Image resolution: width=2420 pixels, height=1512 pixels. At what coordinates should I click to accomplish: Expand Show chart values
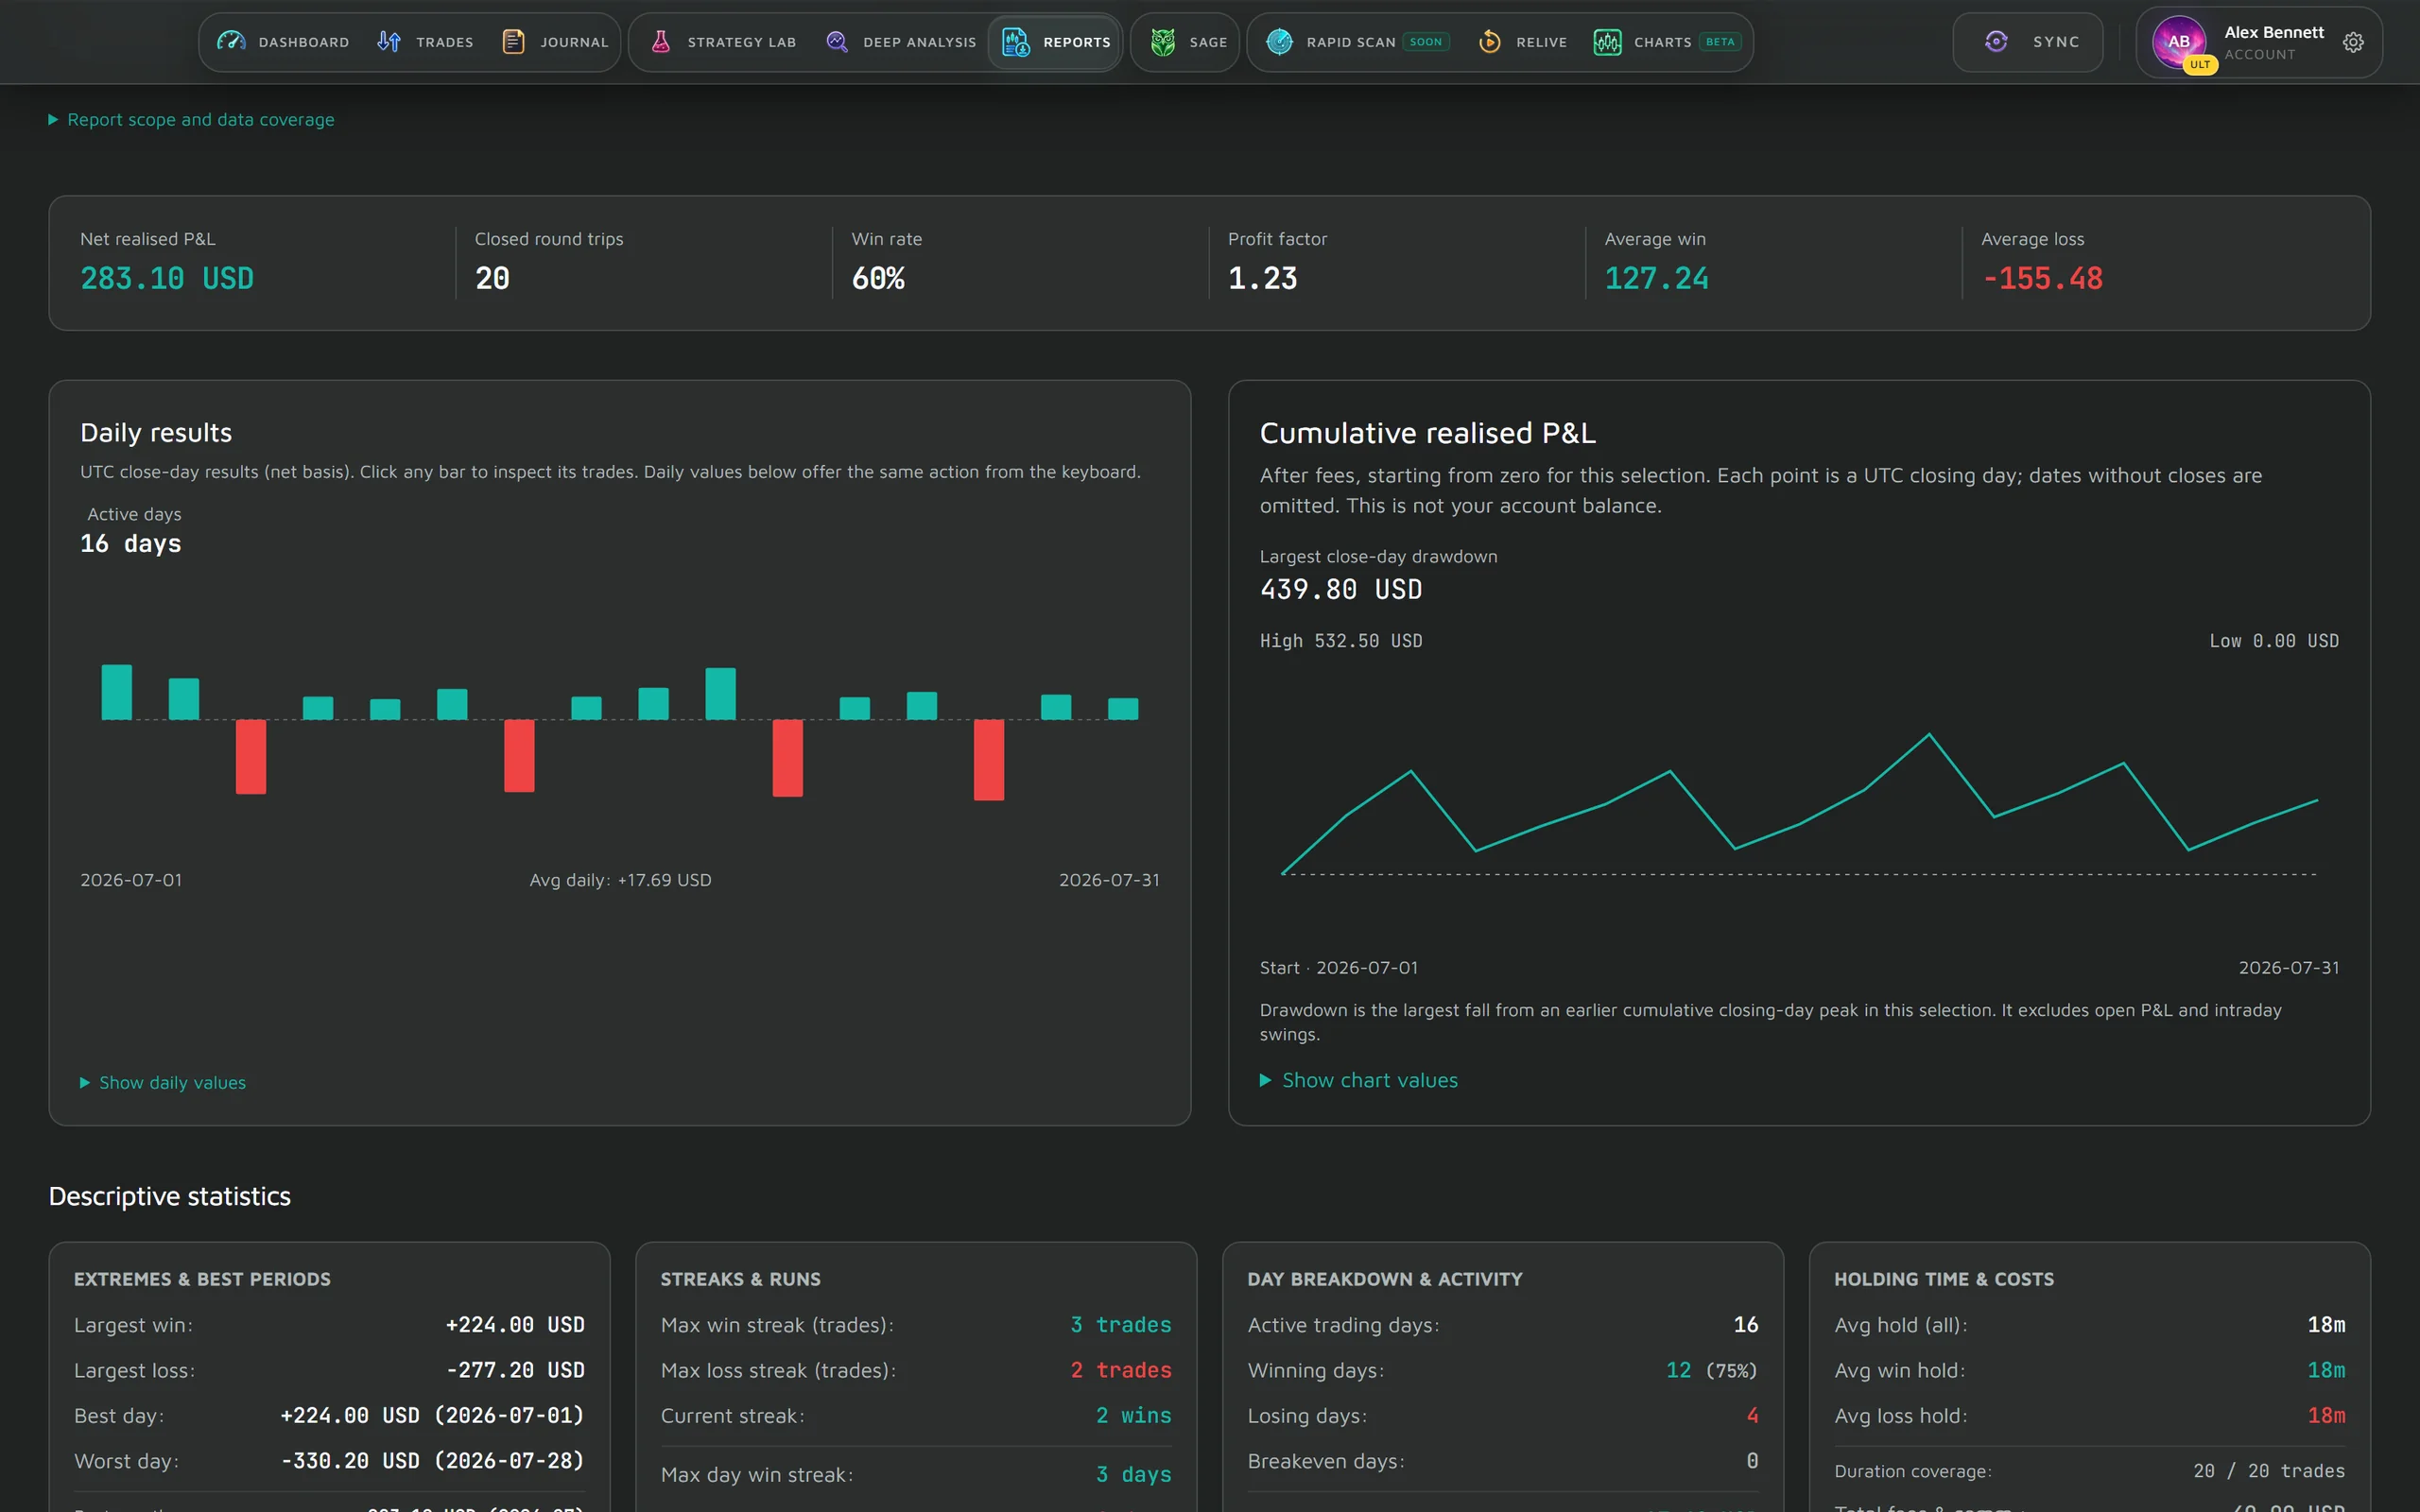click(x=1359, y=1080)
